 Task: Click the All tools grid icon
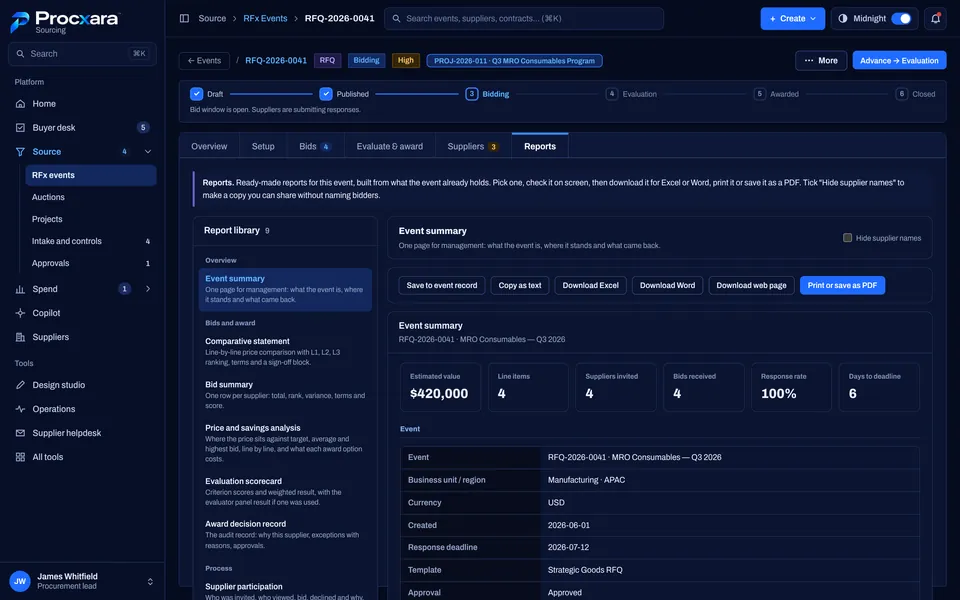point(20,457)
